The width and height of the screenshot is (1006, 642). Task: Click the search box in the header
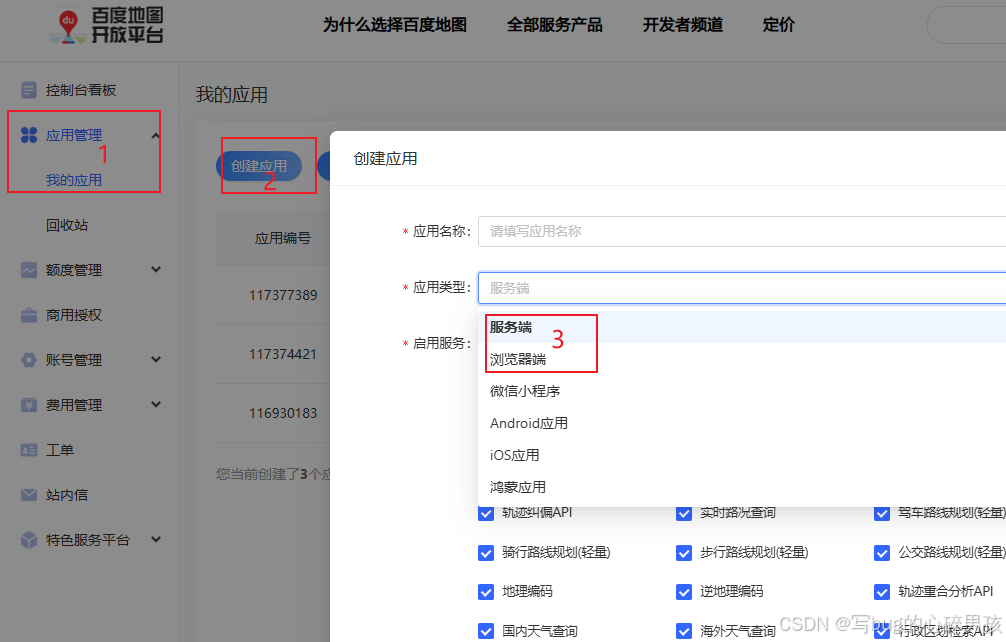coord(966,25)
